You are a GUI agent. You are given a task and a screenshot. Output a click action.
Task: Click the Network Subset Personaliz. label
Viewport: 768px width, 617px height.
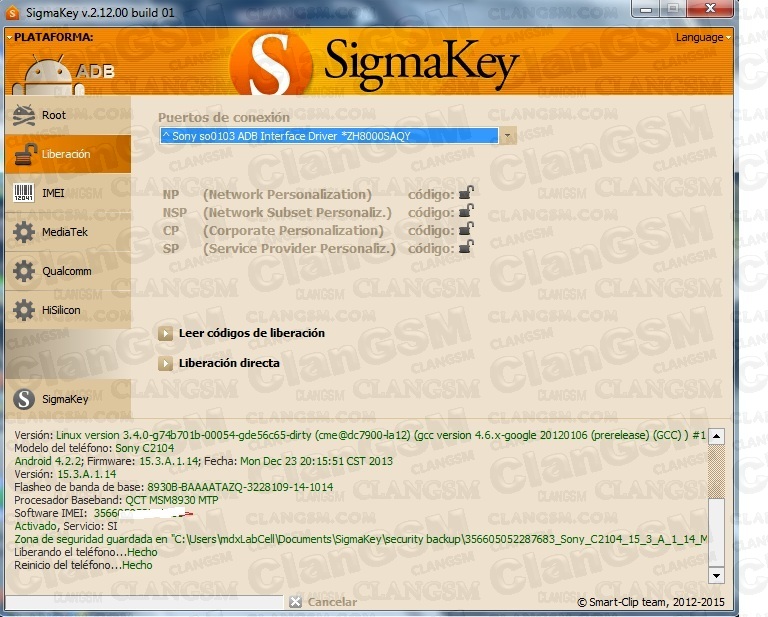click(x=297, y=213)
